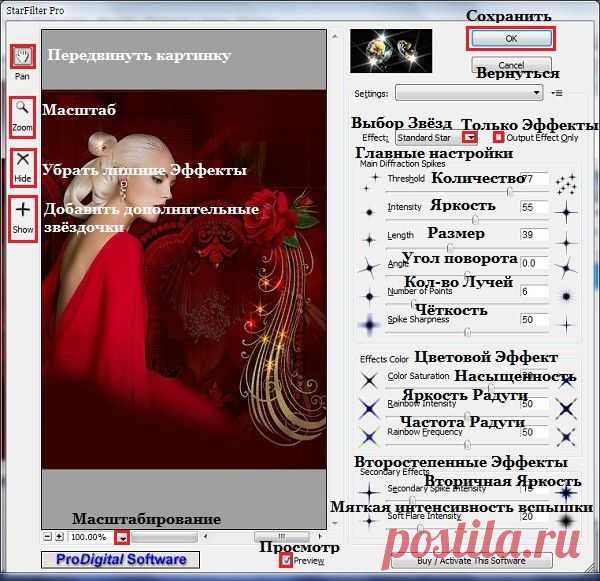Click the gray star icon left of Color Saturation
Viewport: 600px width, 581px height.
369,380
